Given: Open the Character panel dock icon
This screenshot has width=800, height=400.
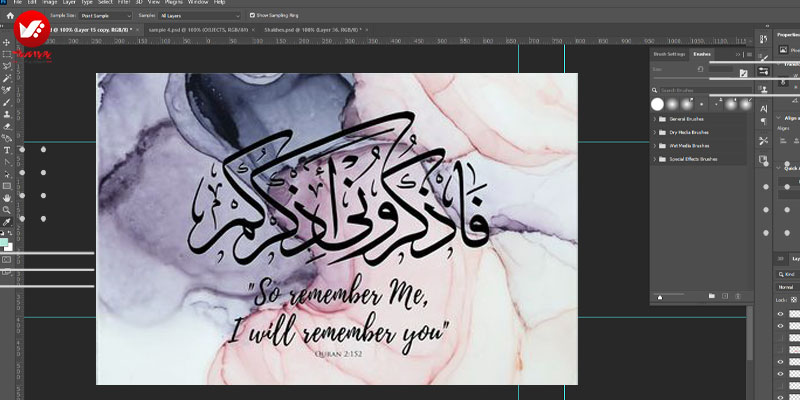Looking at the screenshot, I should [x=763, y=109].
